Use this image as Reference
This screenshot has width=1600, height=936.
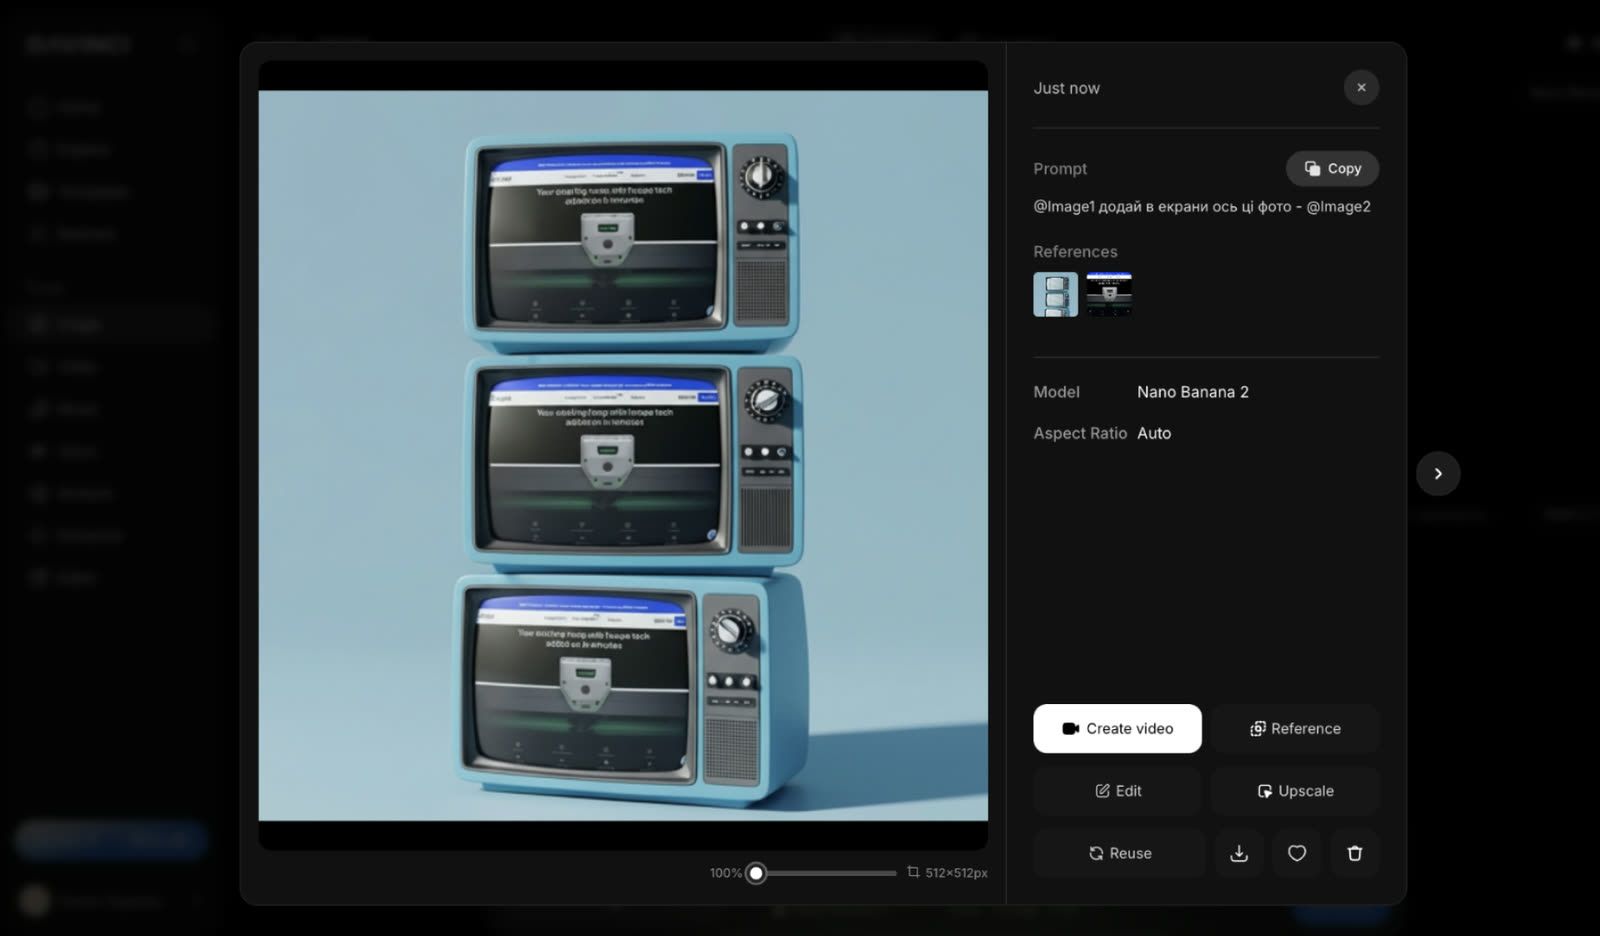click(1295, 729)
